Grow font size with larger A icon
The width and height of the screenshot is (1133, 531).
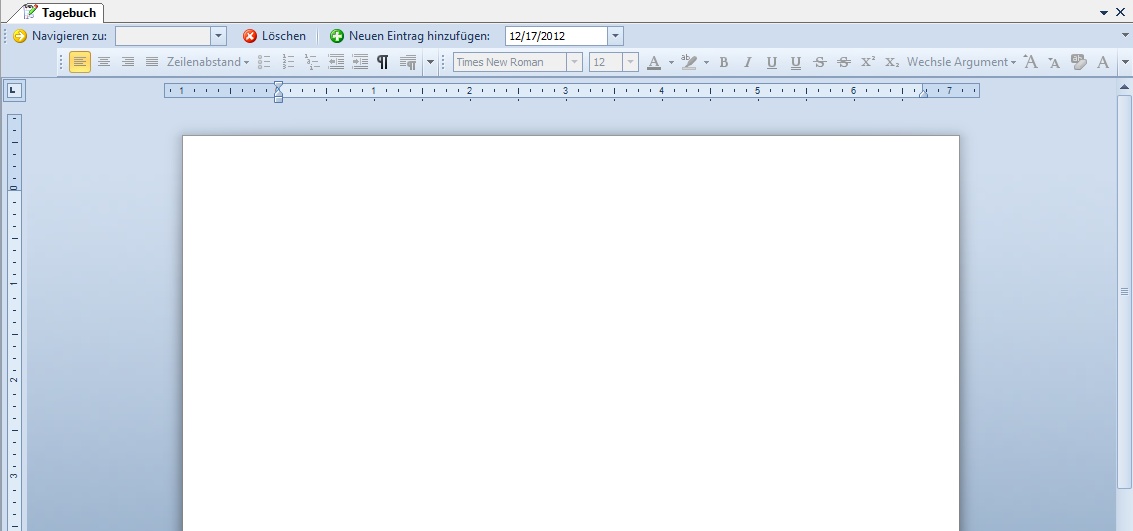point(1031,62)
